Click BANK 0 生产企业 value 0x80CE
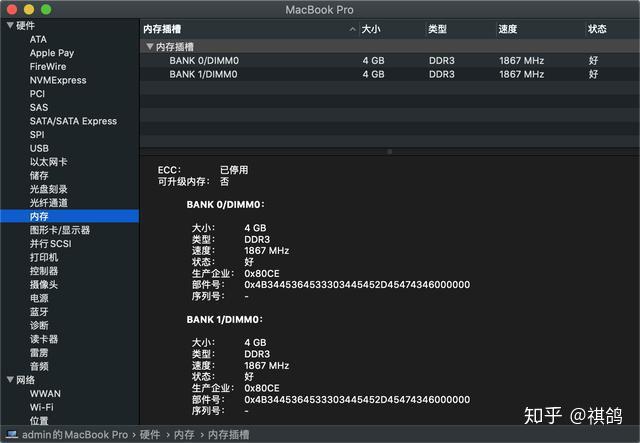 [x=262, y=273]
